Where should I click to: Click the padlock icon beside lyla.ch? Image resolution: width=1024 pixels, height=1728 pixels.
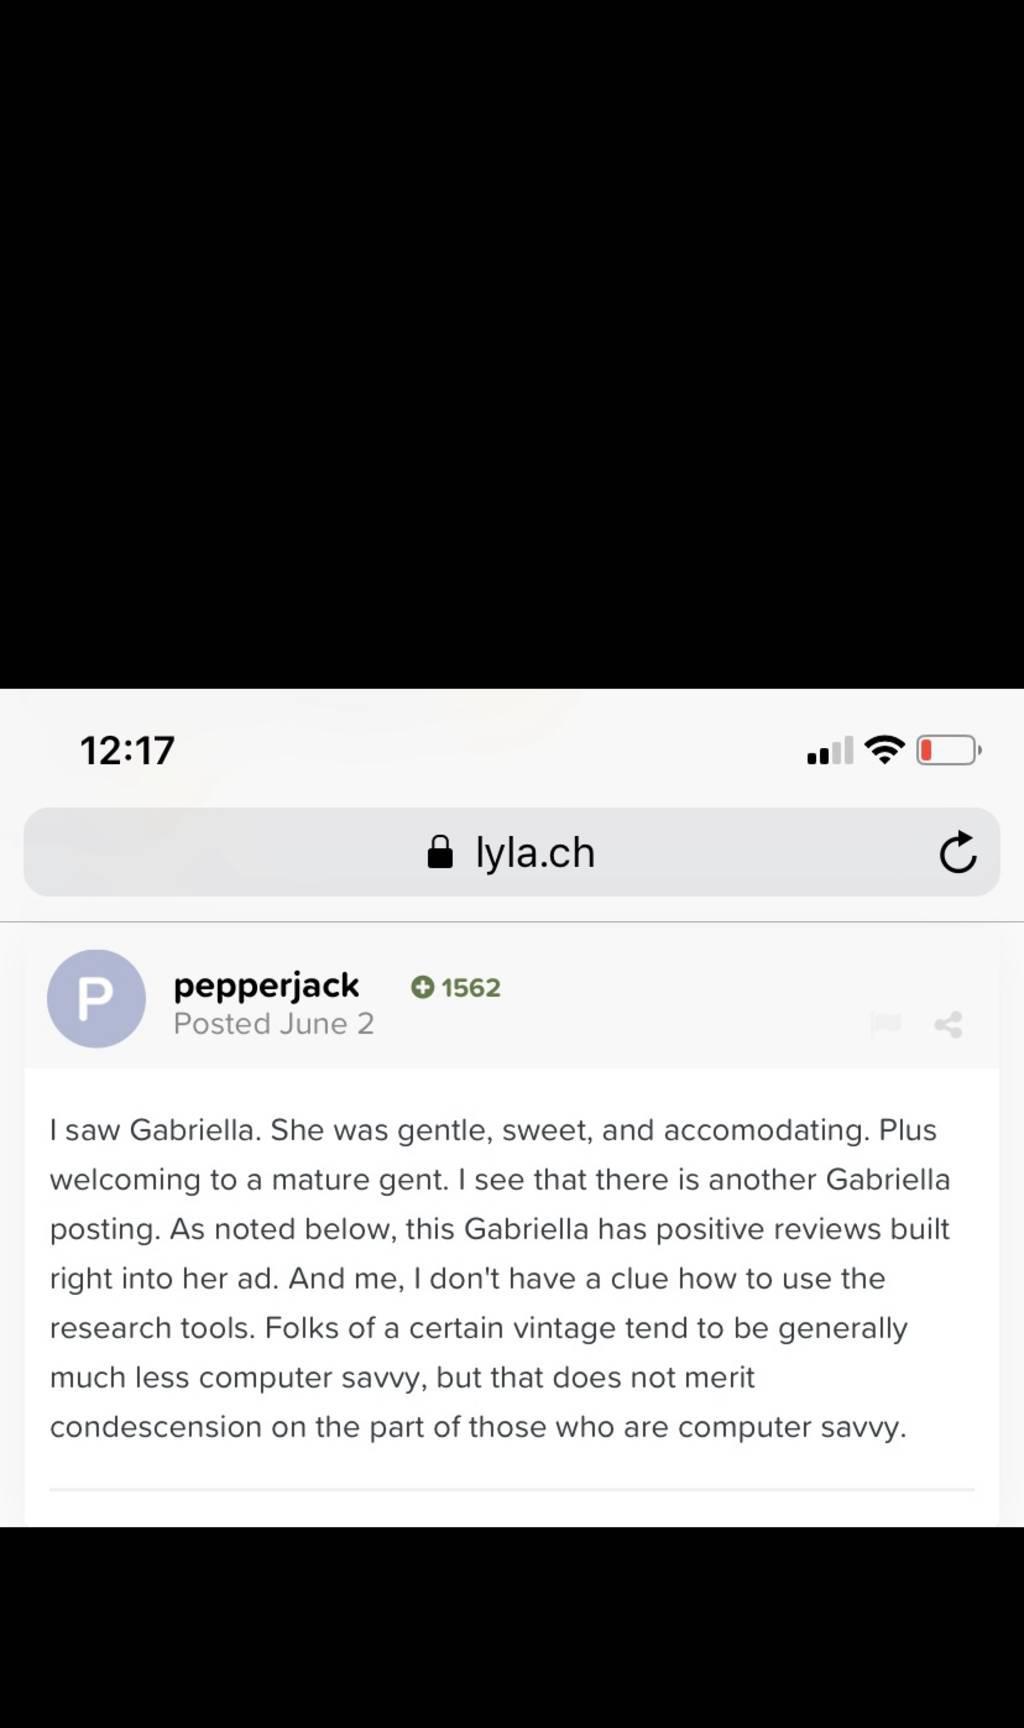(x=440, y=853)
